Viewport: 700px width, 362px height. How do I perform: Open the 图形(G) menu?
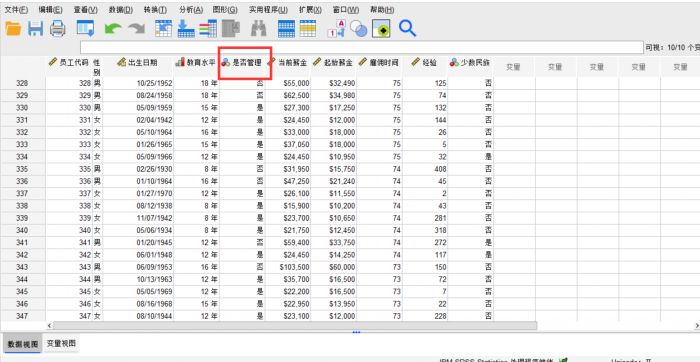[225, 9]
